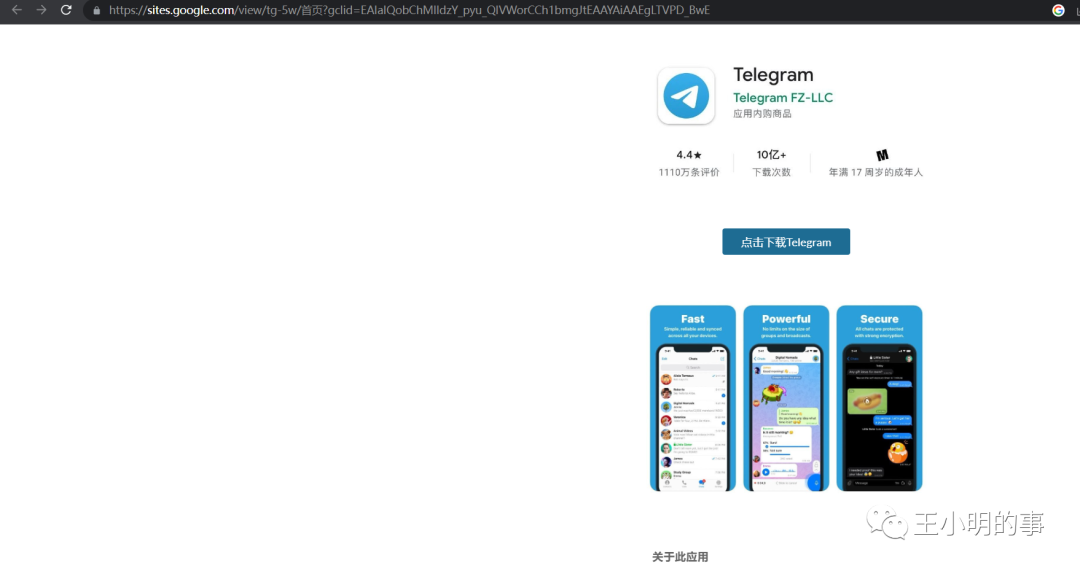Click the 应用内购商品 in-app purchases text
The image size is (1080, 571).
(x=762, y=114)
